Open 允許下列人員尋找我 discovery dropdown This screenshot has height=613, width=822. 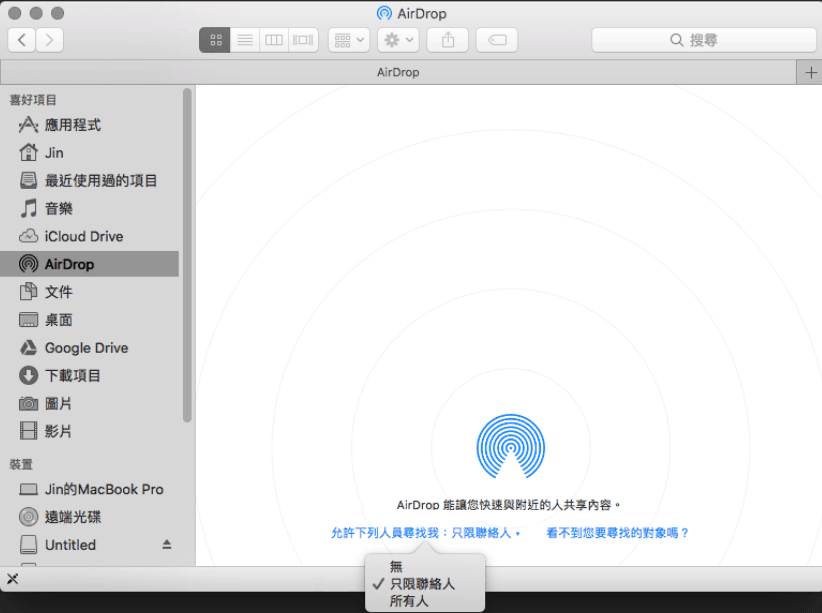(x=426, y=533)
